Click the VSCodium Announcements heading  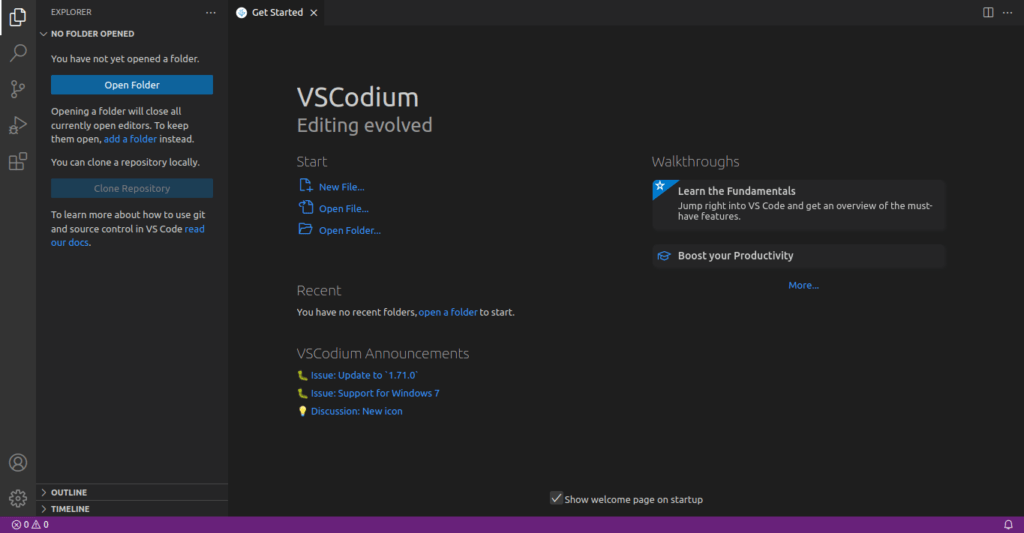[383, 353]
